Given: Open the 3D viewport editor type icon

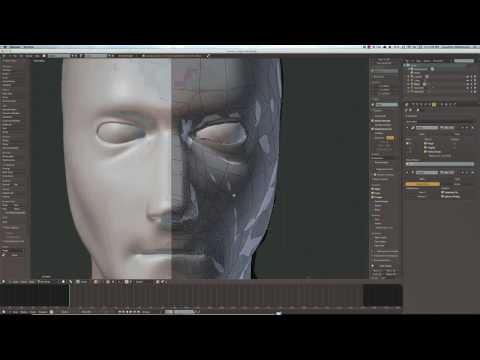Looking at the screenshot, I should coord(4,282).
